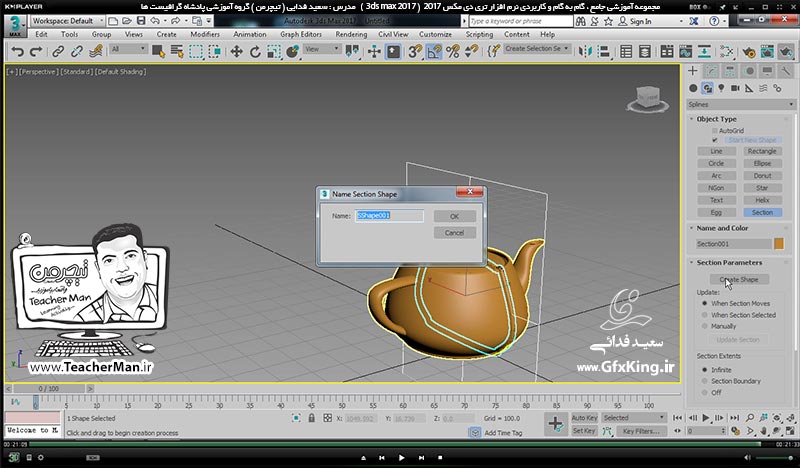Confirm with OK in Name Section Shape dialog
The height and width of the screenshot is (468, 800).
[455, 216]
